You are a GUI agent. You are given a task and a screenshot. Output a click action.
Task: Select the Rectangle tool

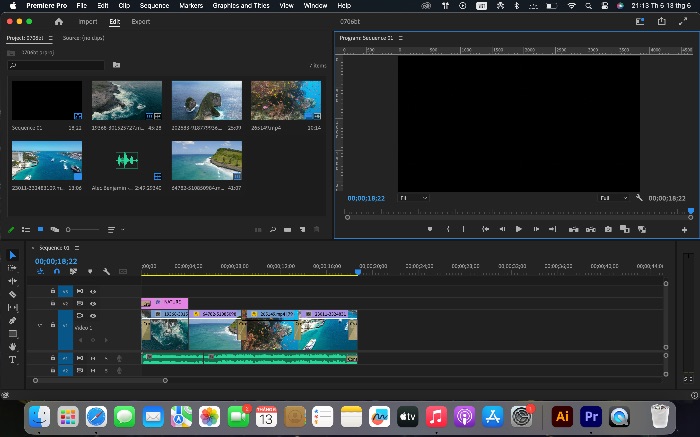(x=12, y=333)
